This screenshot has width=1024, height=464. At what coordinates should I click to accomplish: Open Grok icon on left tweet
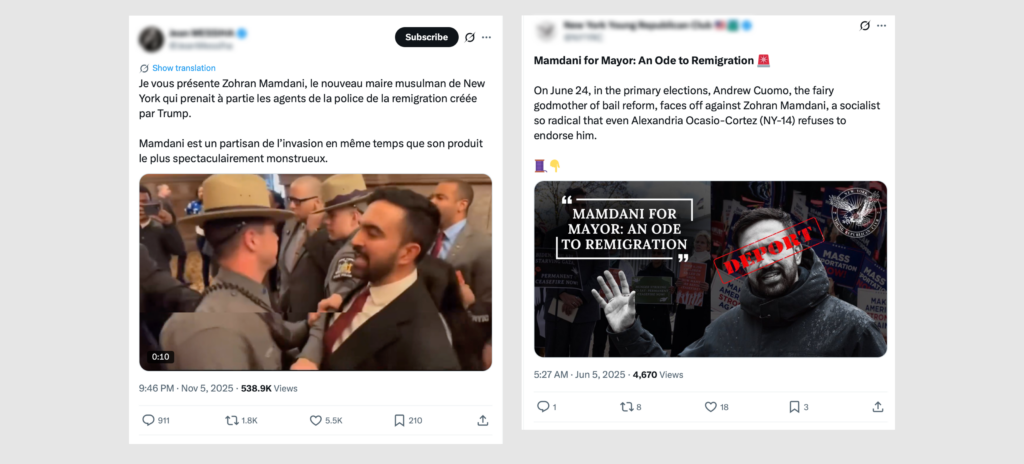click(x=470, y=37)
